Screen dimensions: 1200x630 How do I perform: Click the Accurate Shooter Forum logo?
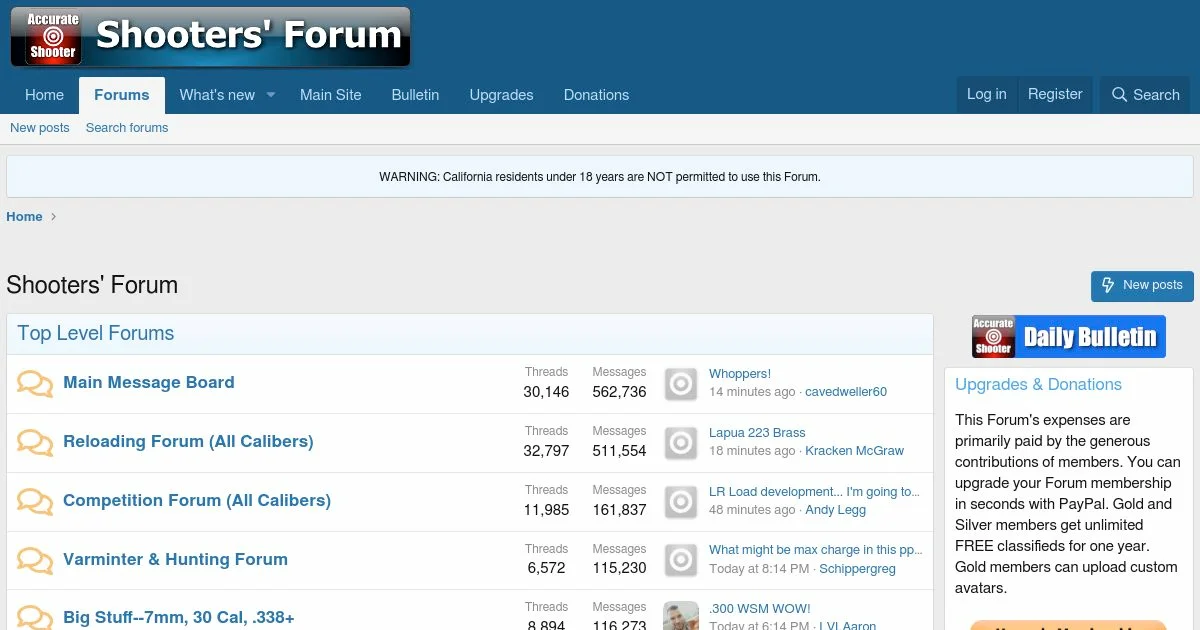(x=210, y=37)
